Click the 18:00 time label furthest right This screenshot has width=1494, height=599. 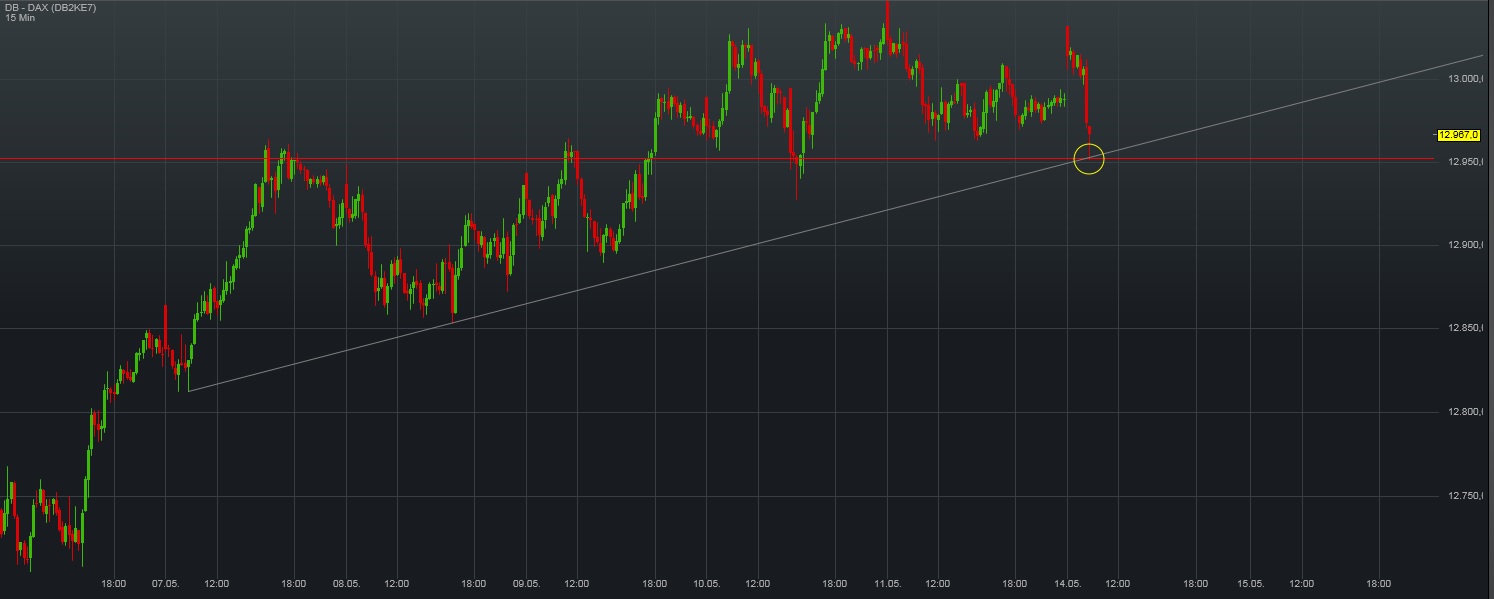pyautogui.click(x=1379, y=583)
